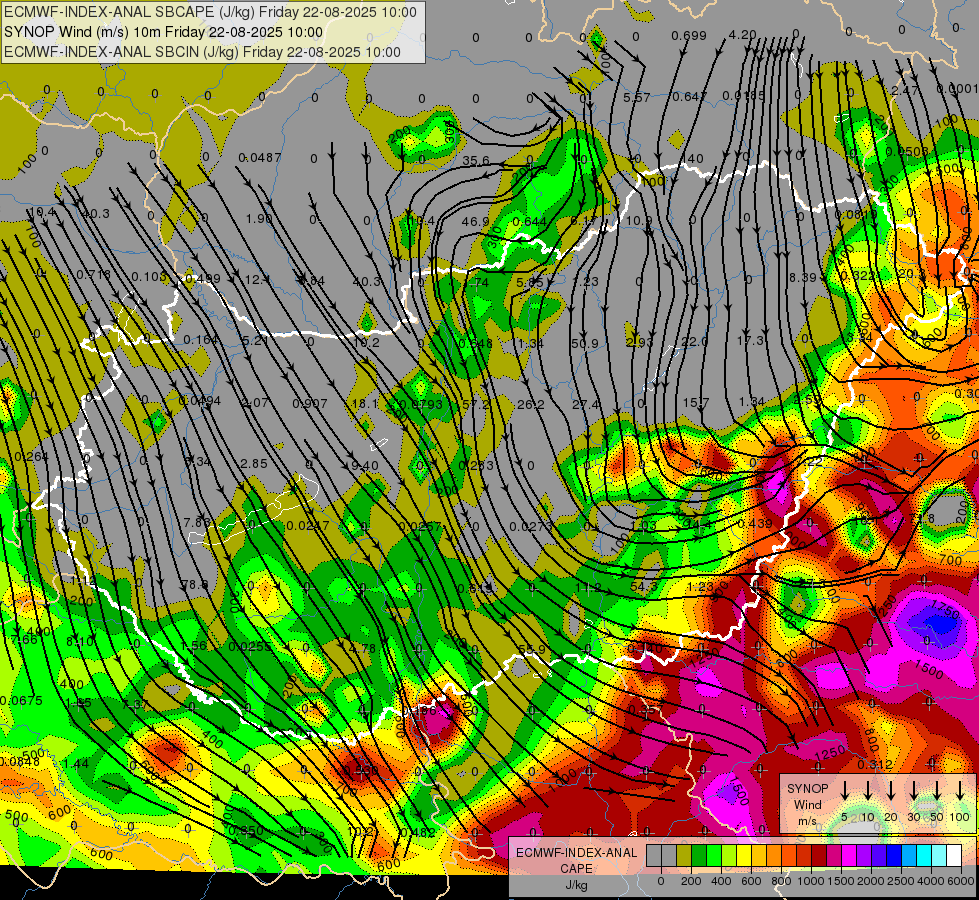Click the map value 17.3
The width and height of the screenshot is (979, 900).
(750, 340)
